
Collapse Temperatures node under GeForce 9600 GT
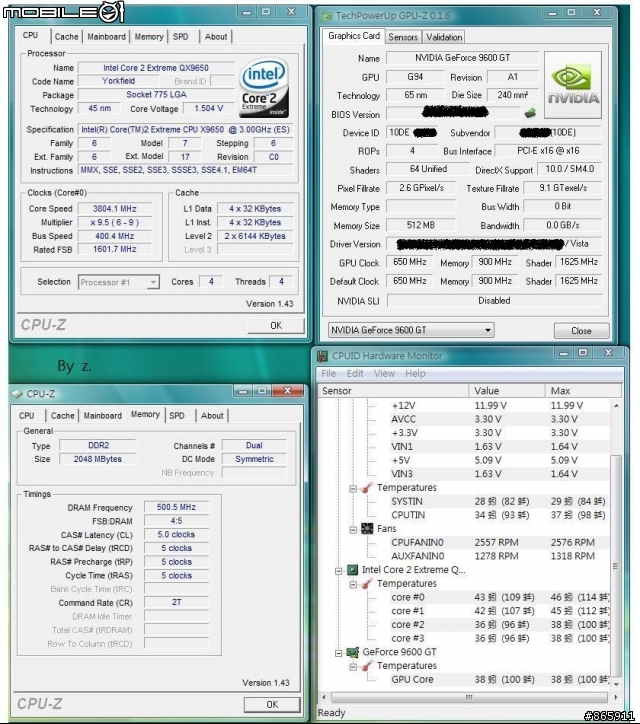pyautogui.click(x=353, y=667)
